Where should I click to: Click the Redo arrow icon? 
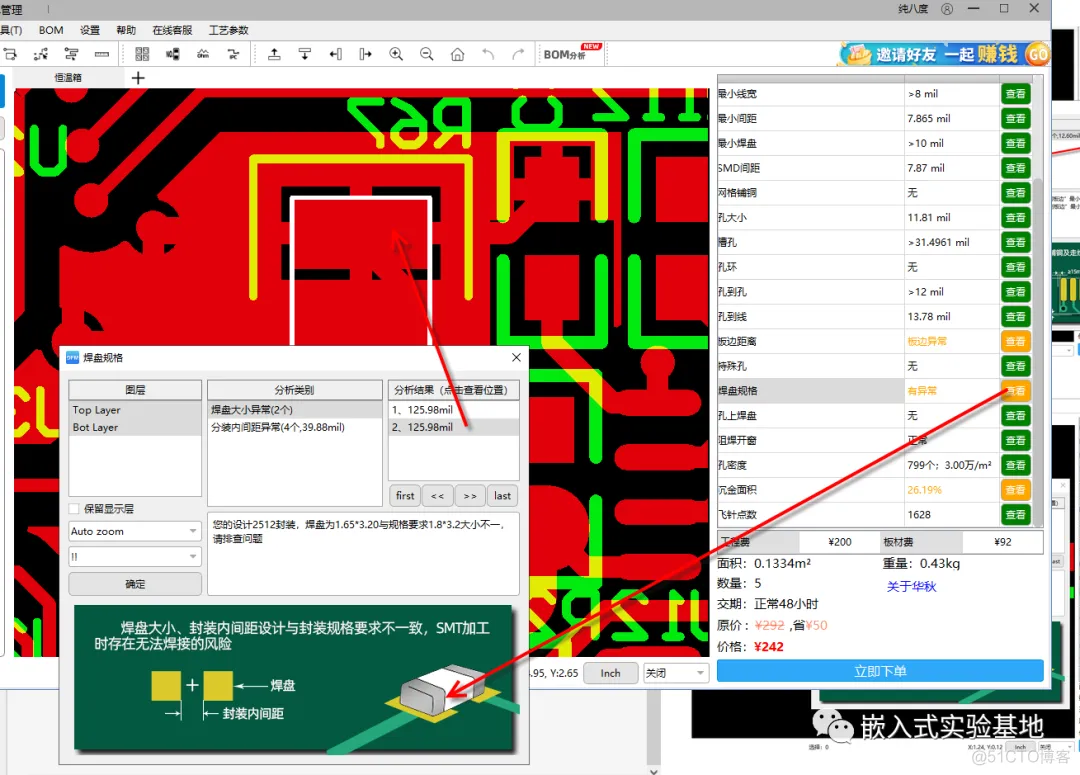click(518, 54)
